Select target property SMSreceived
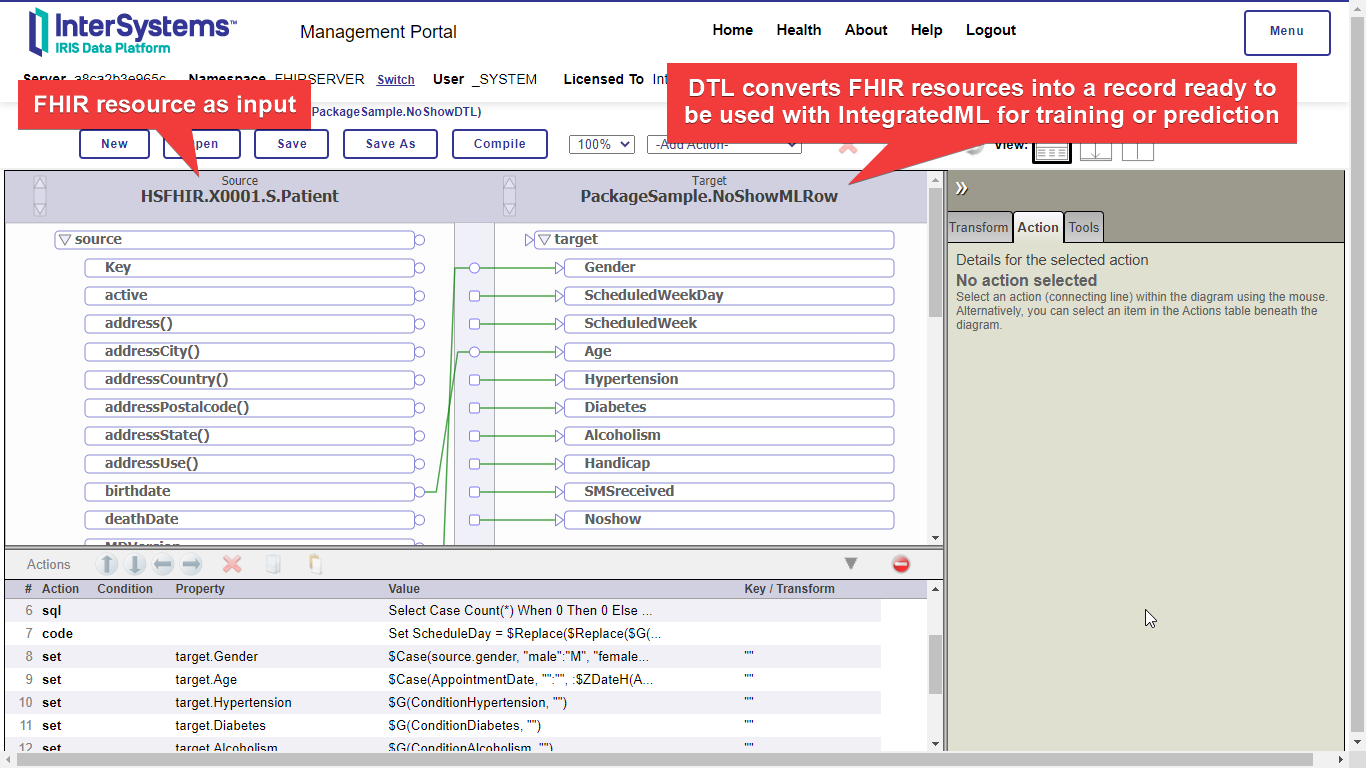This screenshot has width=1366, height=768. pyautogui.click(x=729, y=491)
